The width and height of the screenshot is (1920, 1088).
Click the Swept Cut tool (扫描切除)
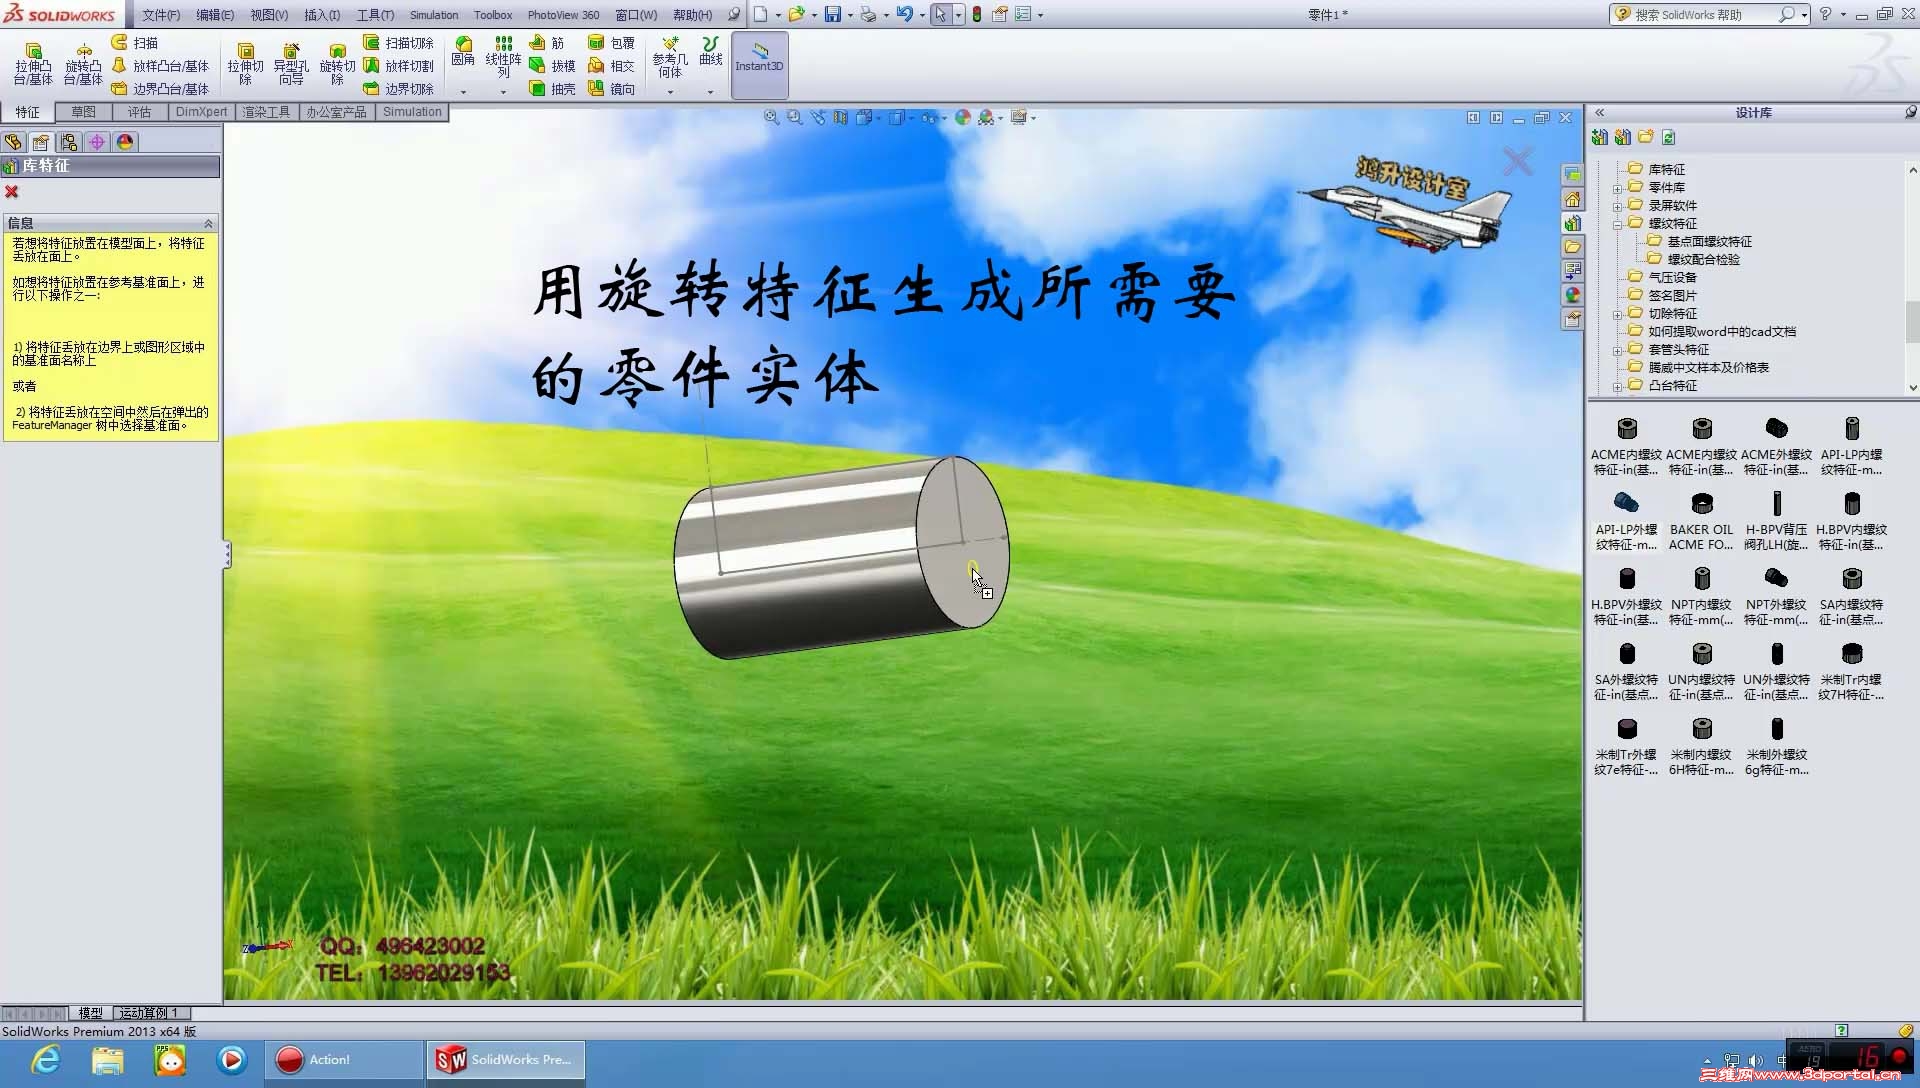398,43
